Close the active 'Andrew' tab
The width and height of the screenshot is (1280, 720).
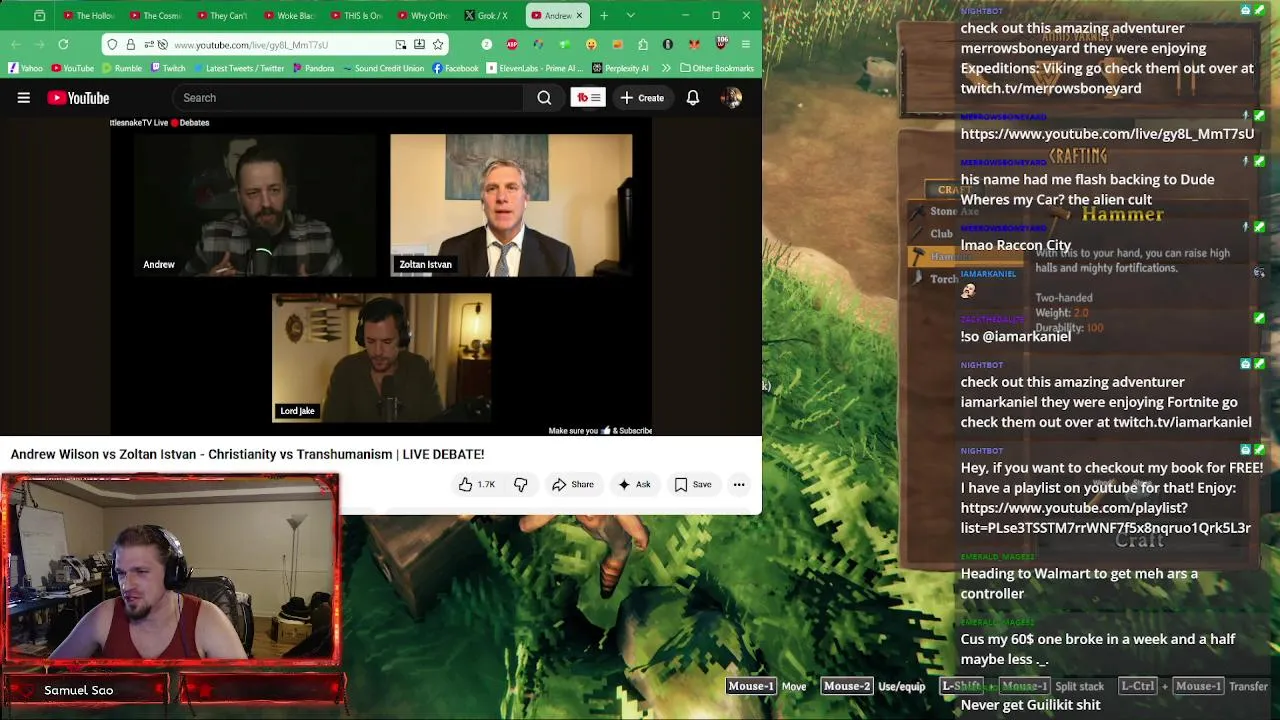coord(578,16)
